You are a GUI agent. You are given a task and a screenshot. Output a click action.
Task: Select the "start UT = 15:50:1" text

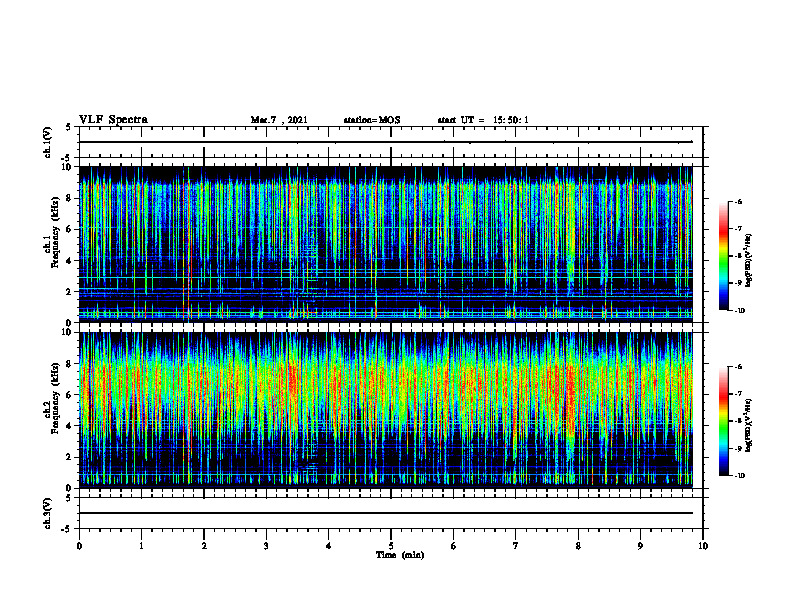(483, 120)
